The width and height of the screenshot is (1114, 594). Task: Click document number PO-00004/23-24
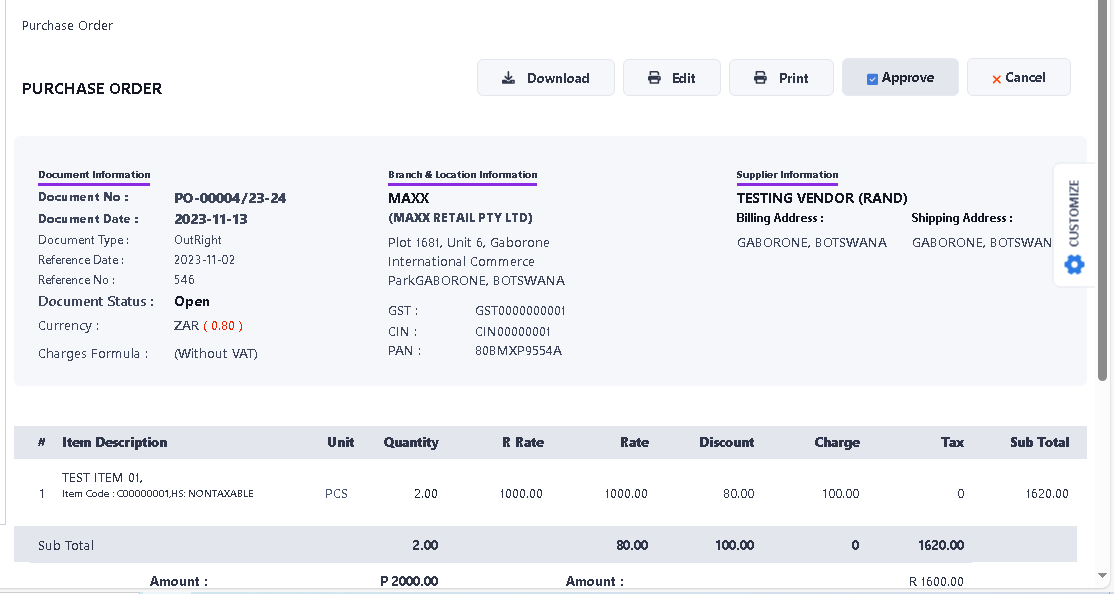[x=230, y=198]
